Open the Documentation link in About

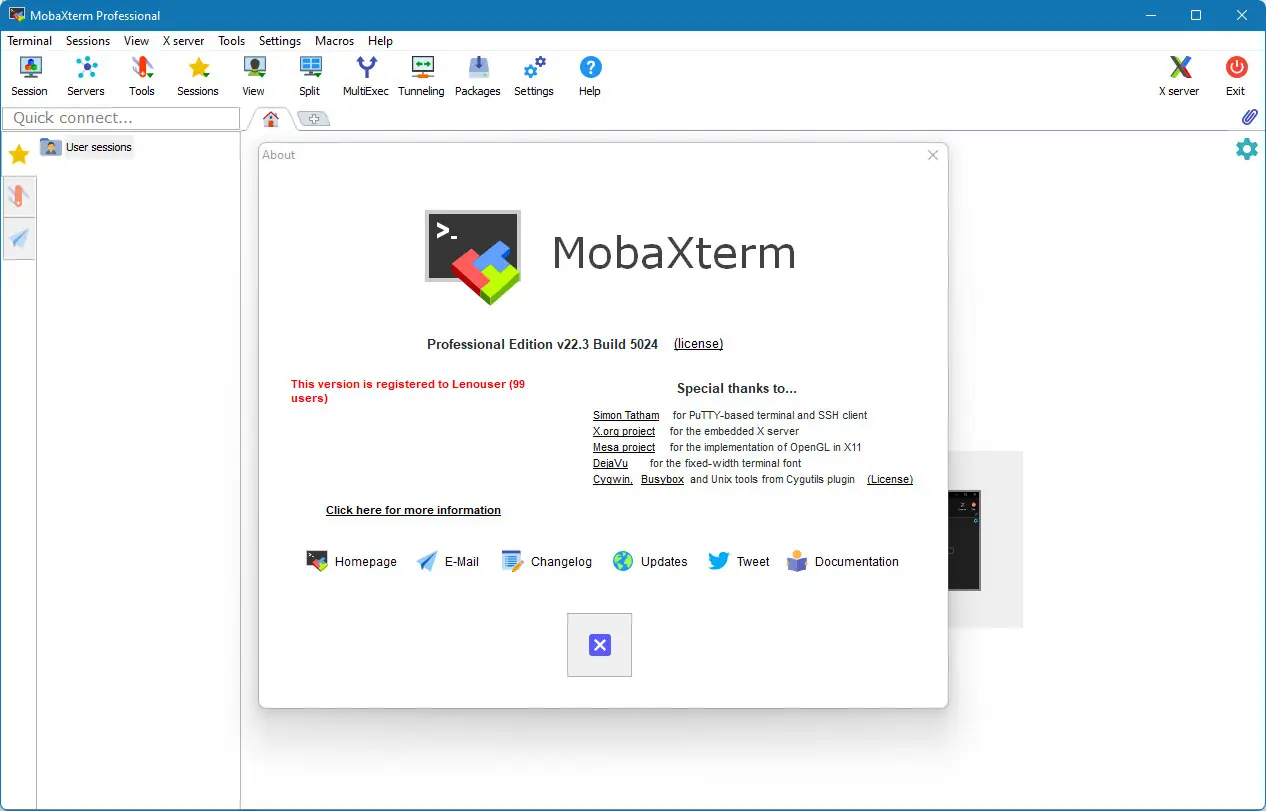(x=843, y=561)
